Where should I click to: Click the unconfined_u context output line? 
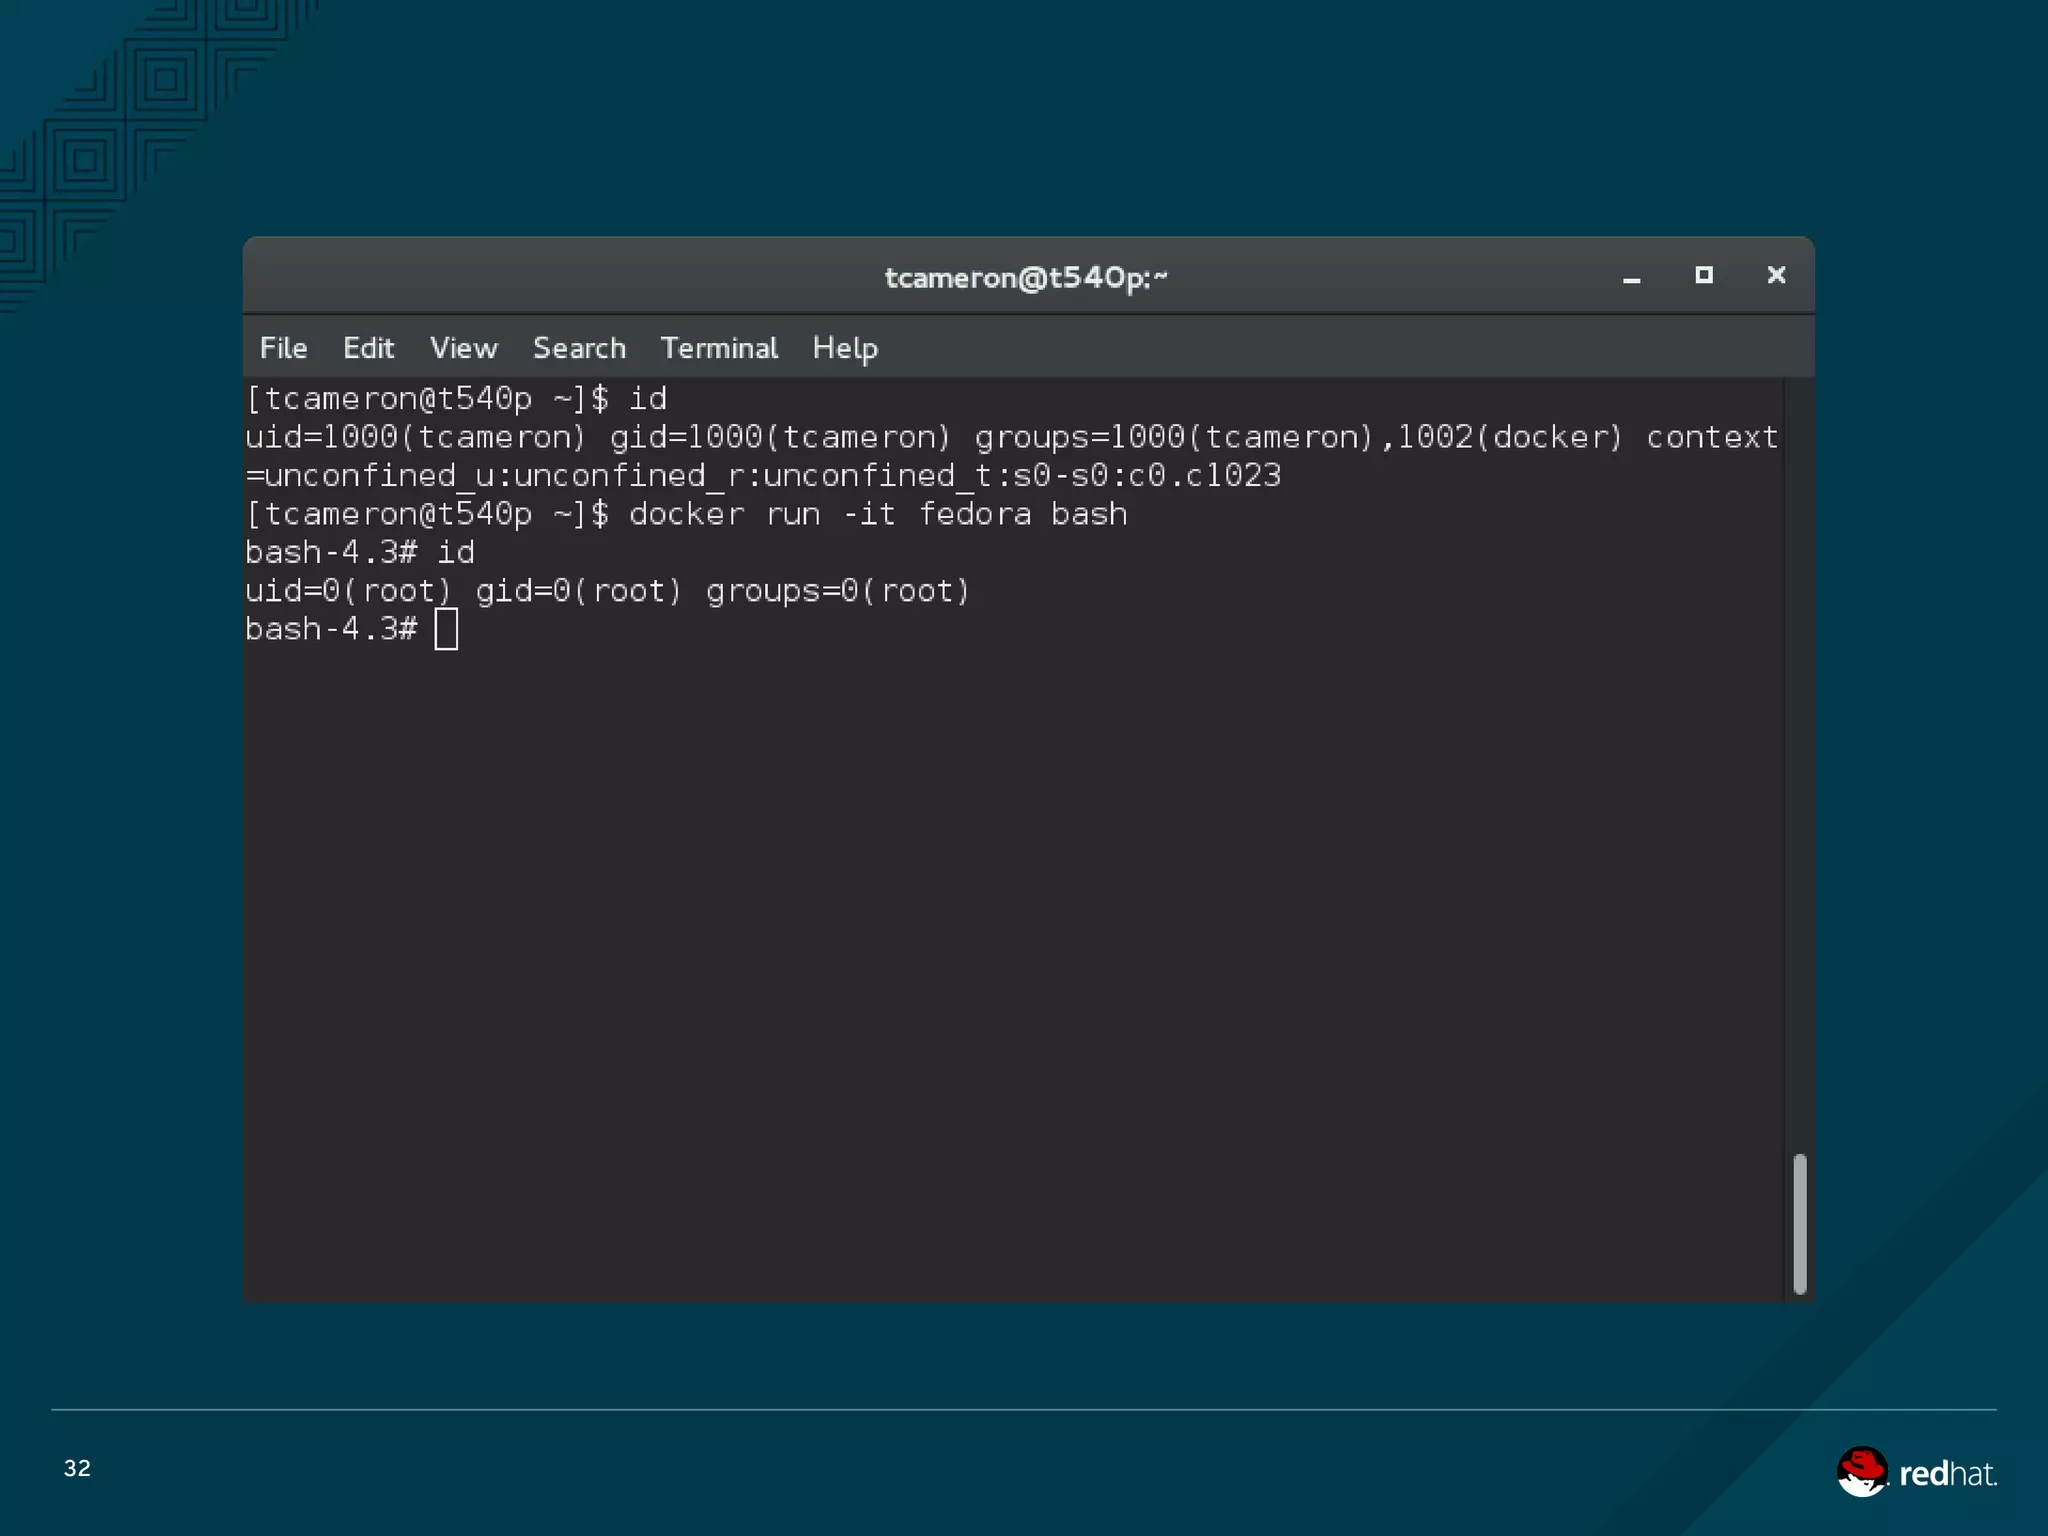763,476
